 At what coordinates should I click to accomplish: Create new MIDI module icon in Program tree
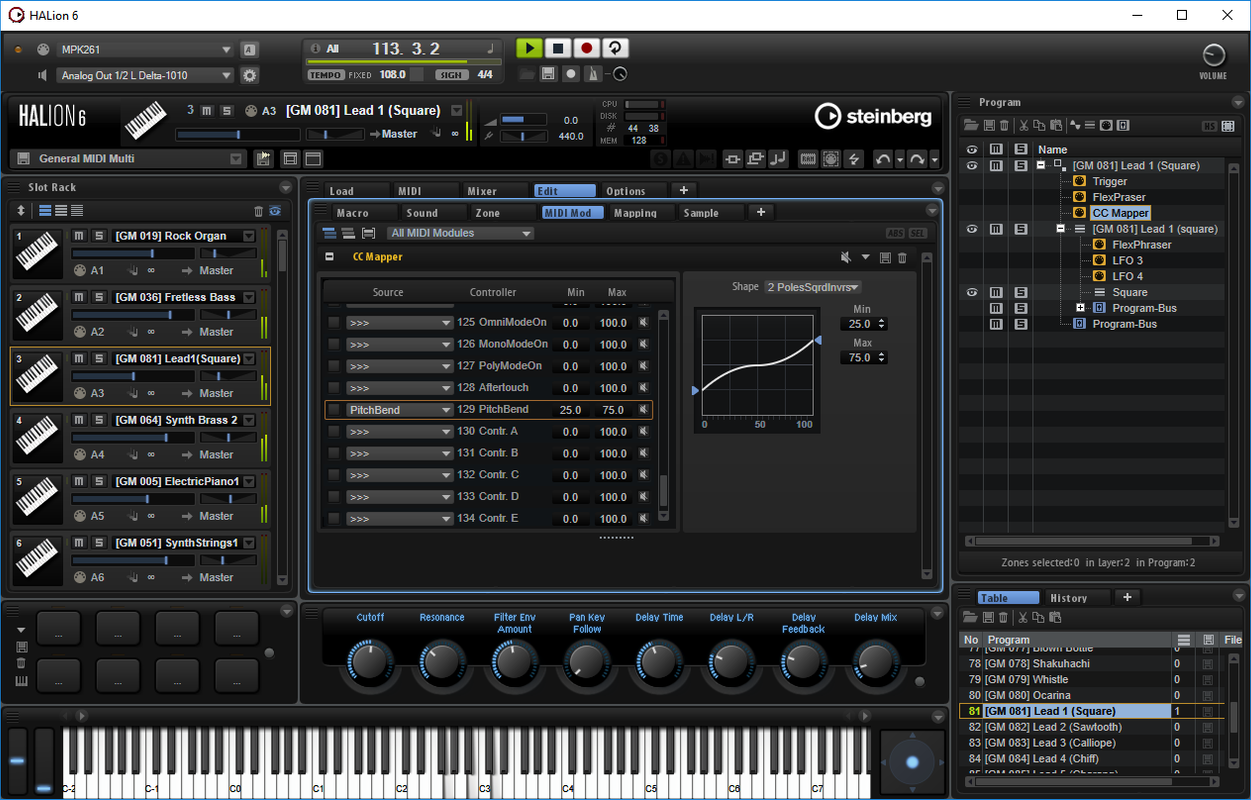click(x=1106, y=125)
